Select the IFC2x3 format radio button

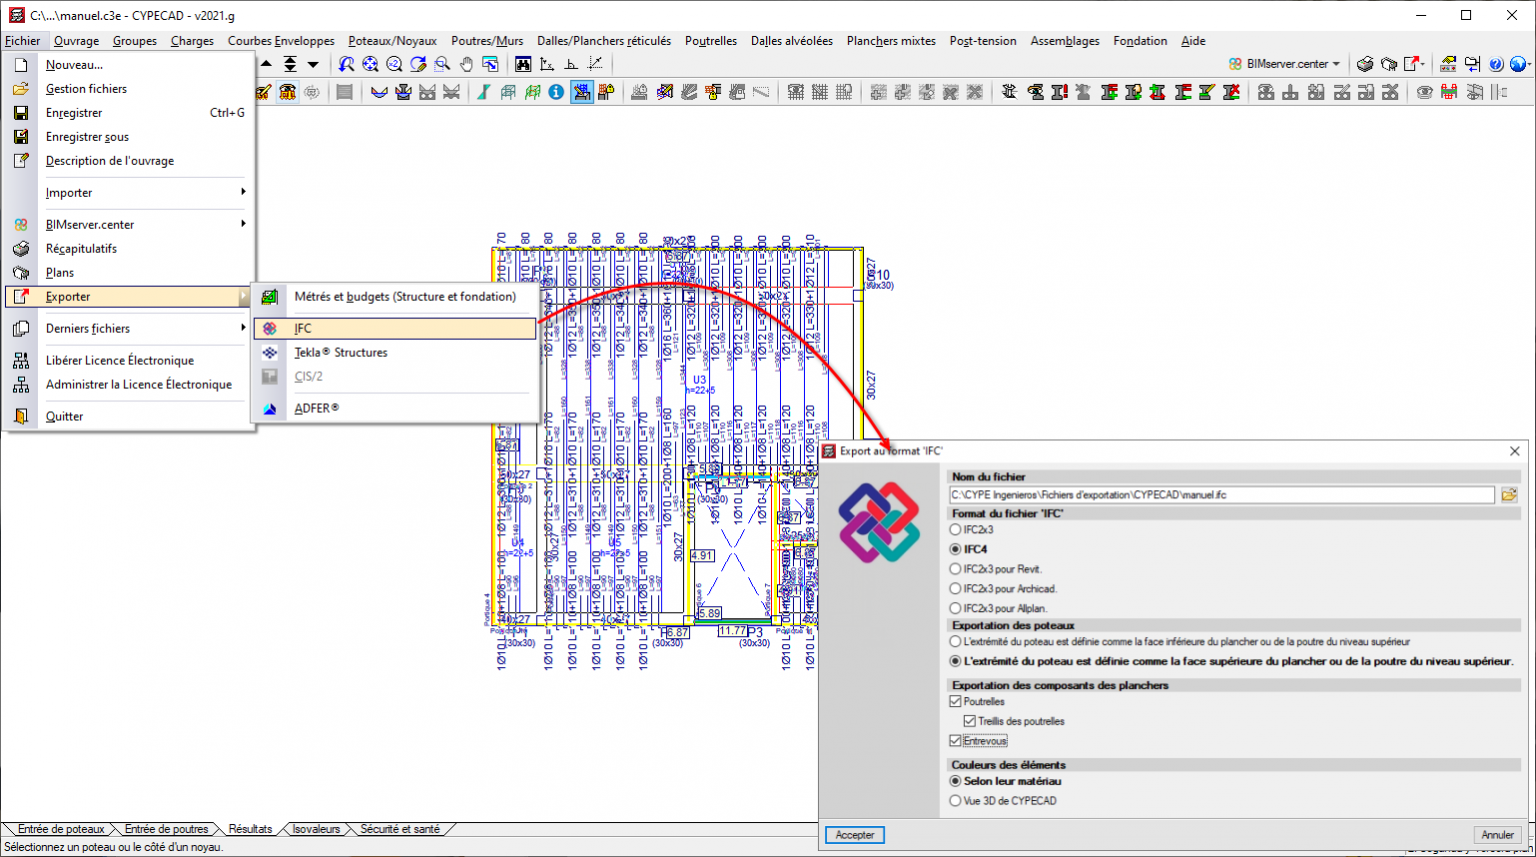point(956,530)
